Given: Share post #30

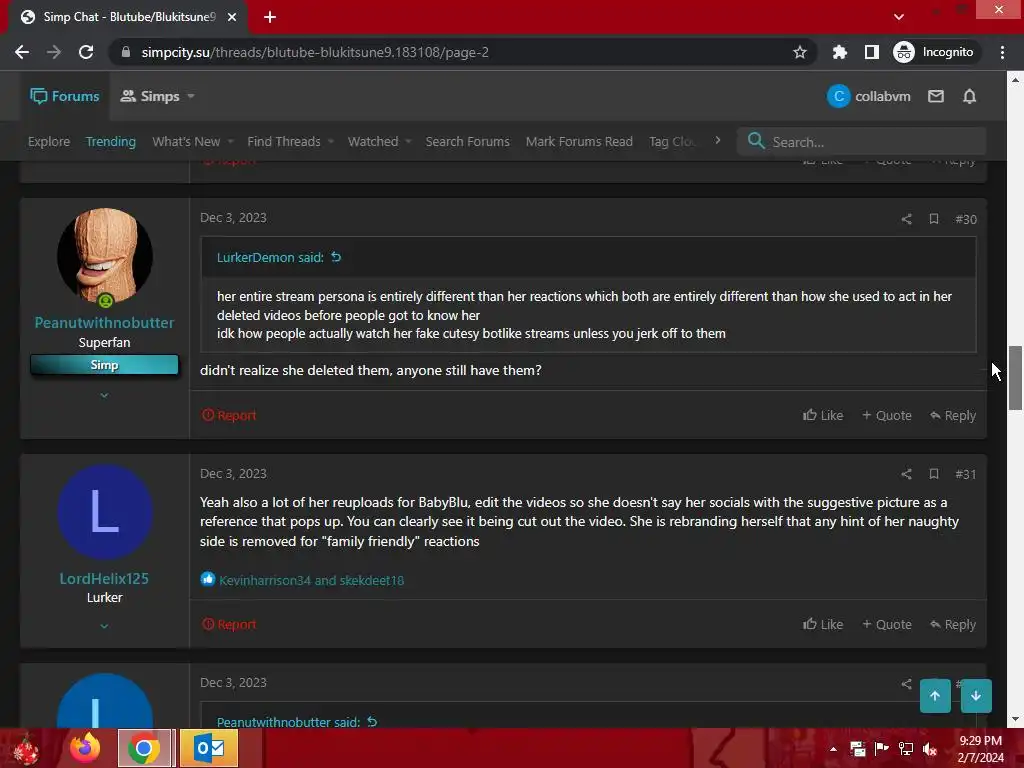Looking at the screenshot, I should [x=906, y=219].
